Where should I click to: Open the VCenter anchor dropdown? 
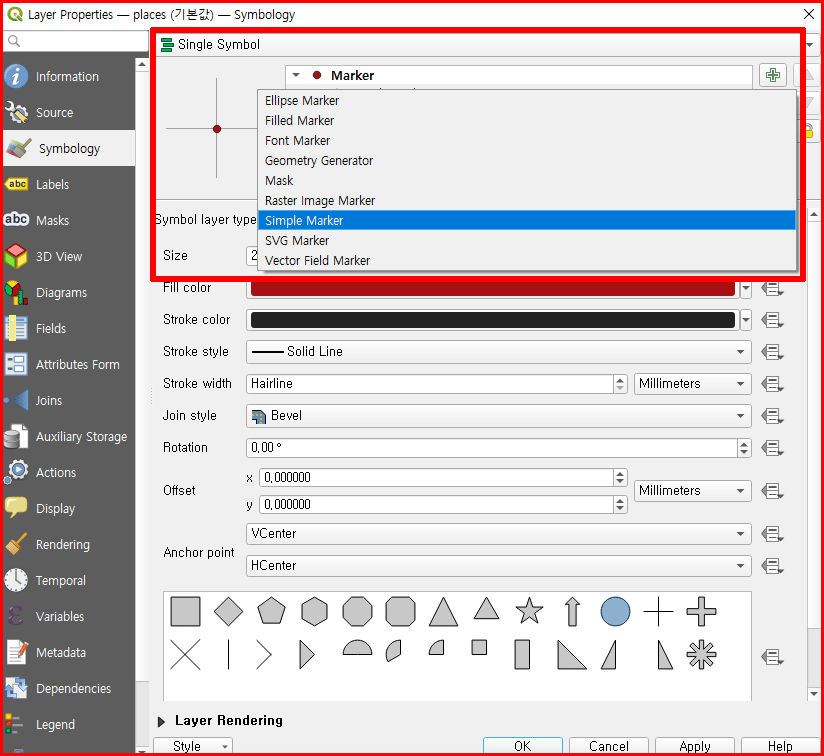[498, 534]
